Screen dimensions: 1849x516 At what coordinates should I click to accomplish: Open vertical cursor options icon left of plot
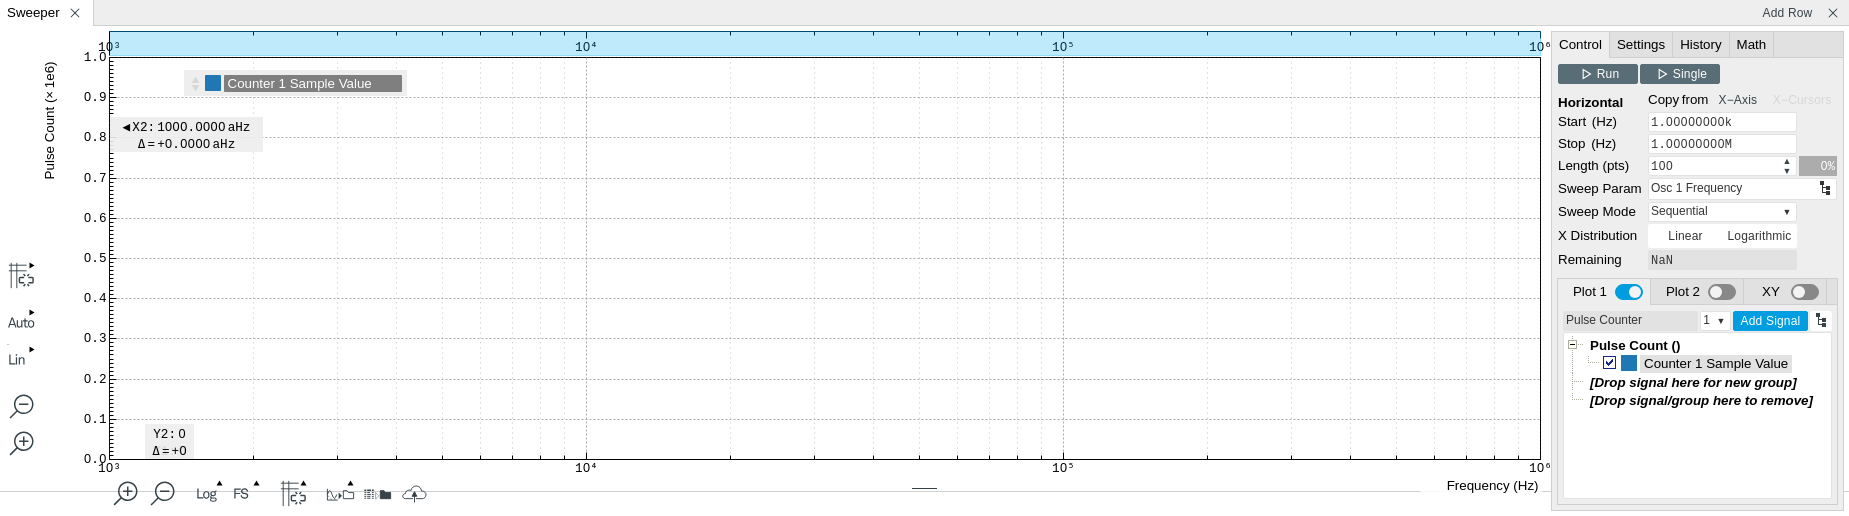click(21, 275)
